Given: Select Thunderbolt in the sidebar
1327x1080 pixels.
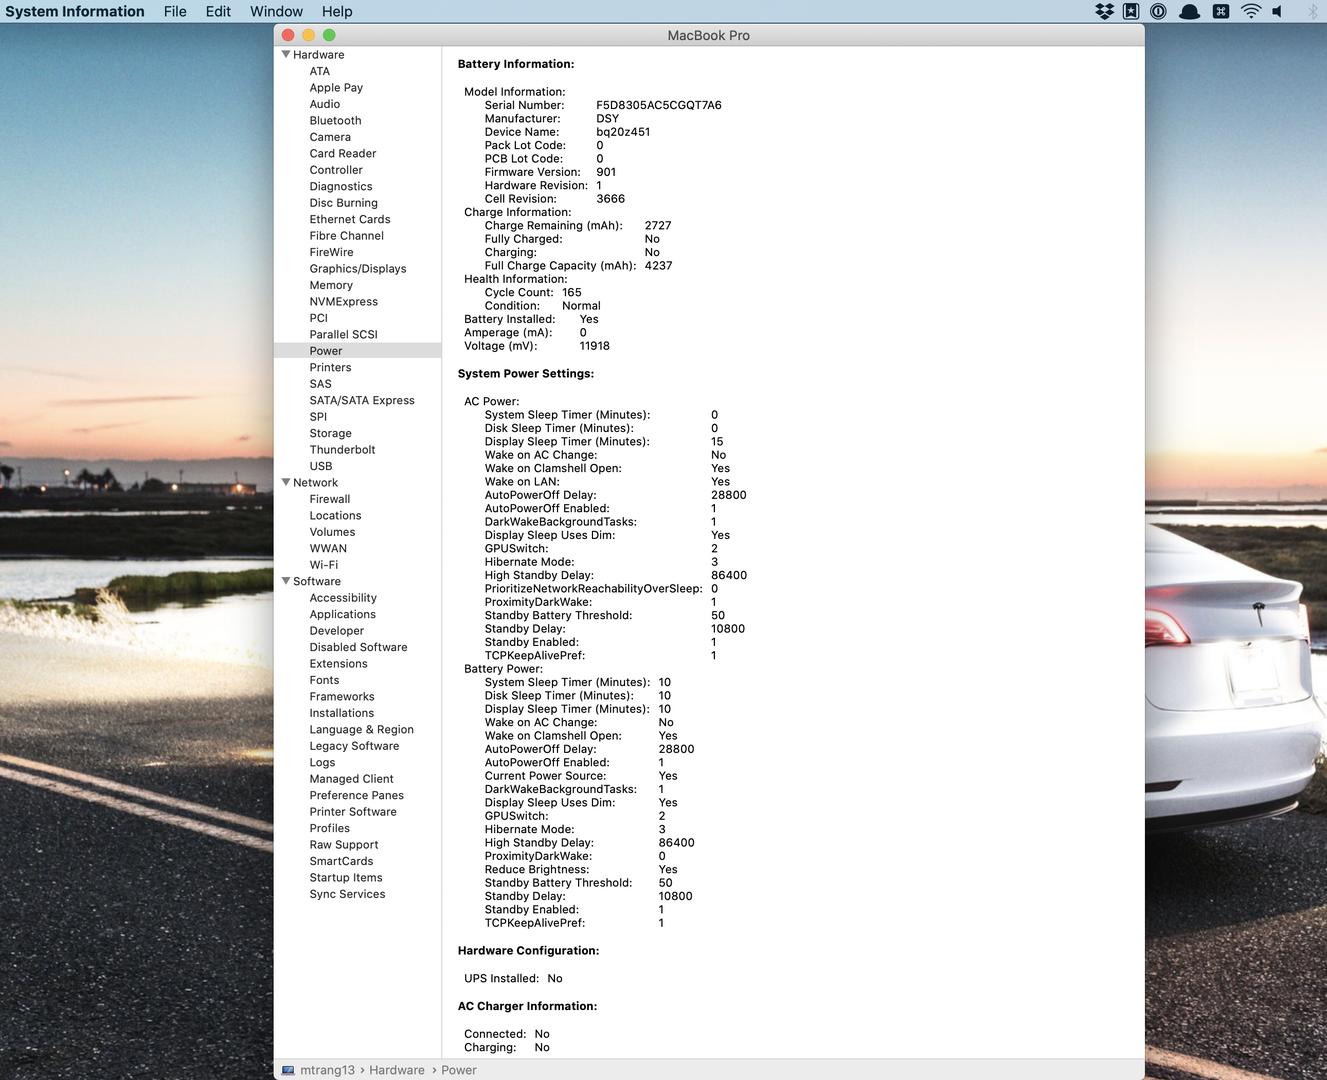Looking at the screenshot, I should click(343, 450).
